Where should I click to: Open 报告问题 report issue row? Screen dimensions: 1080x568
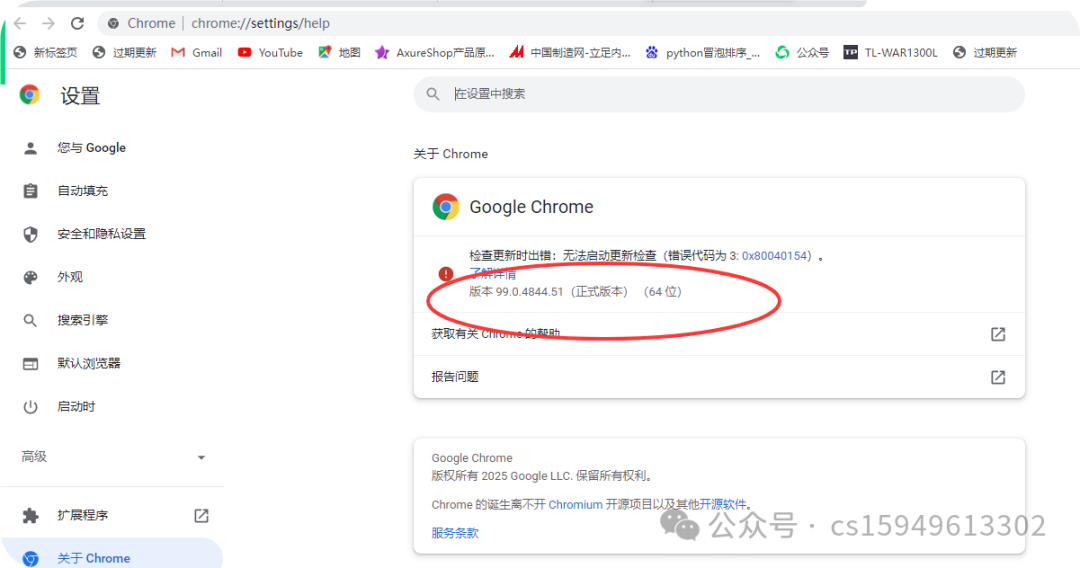point(719,377)
